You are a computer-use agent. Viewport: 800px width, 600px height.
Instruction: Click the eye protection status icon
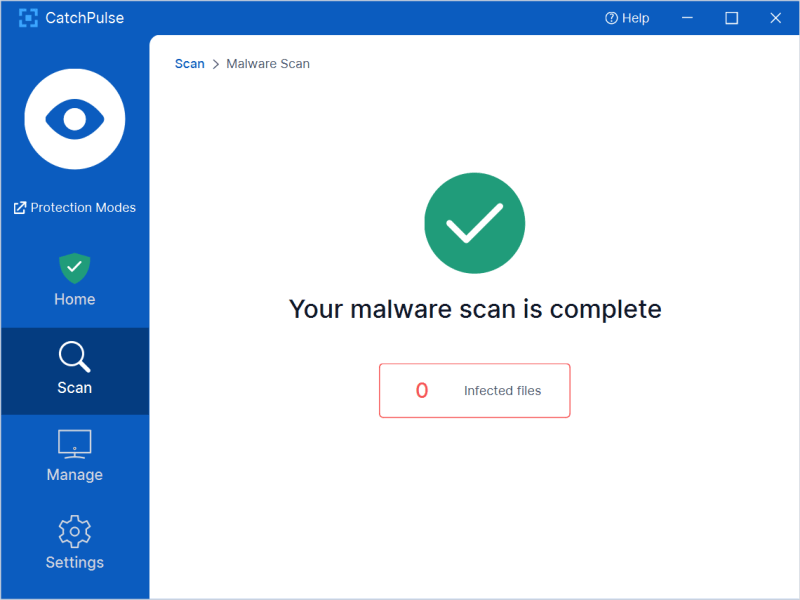75,119
